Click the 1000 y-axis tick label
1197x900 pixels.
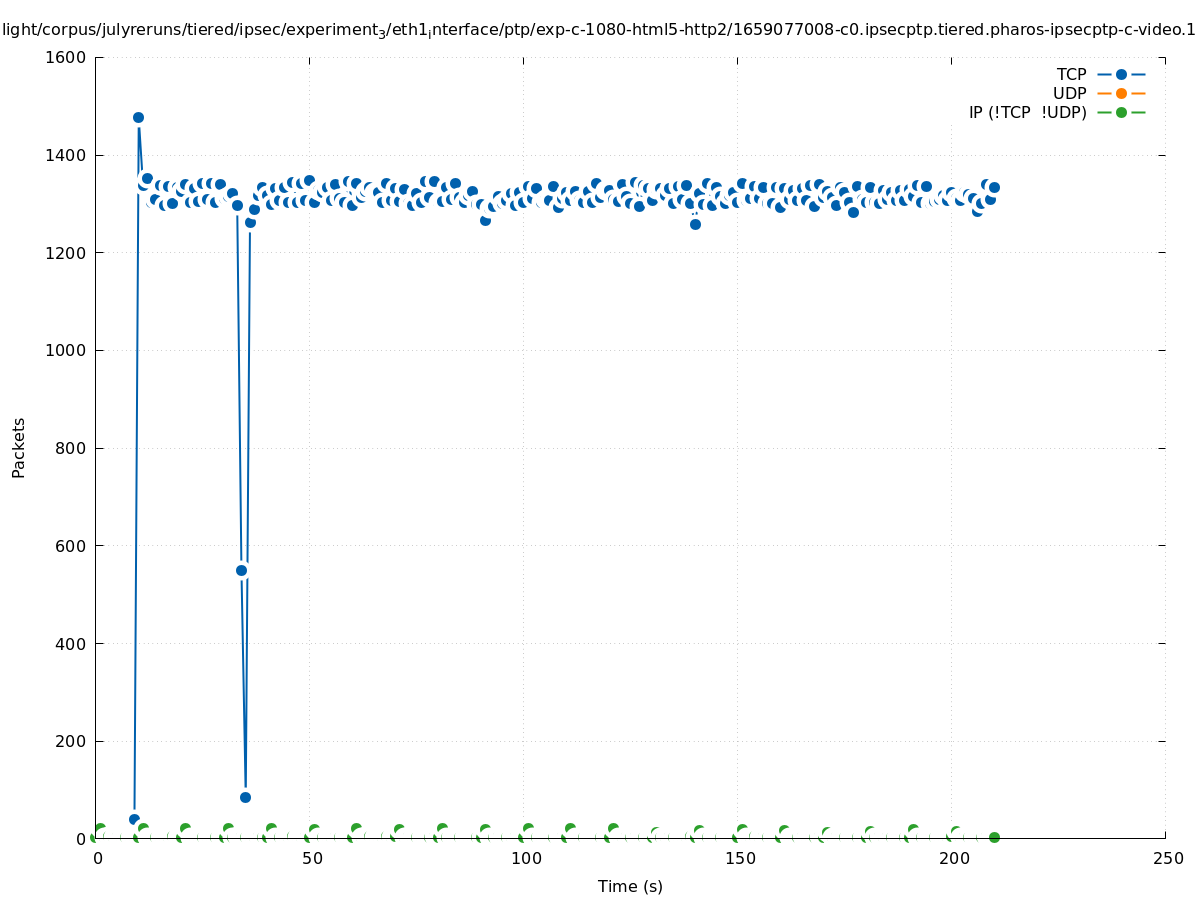[x=66, y=350]
